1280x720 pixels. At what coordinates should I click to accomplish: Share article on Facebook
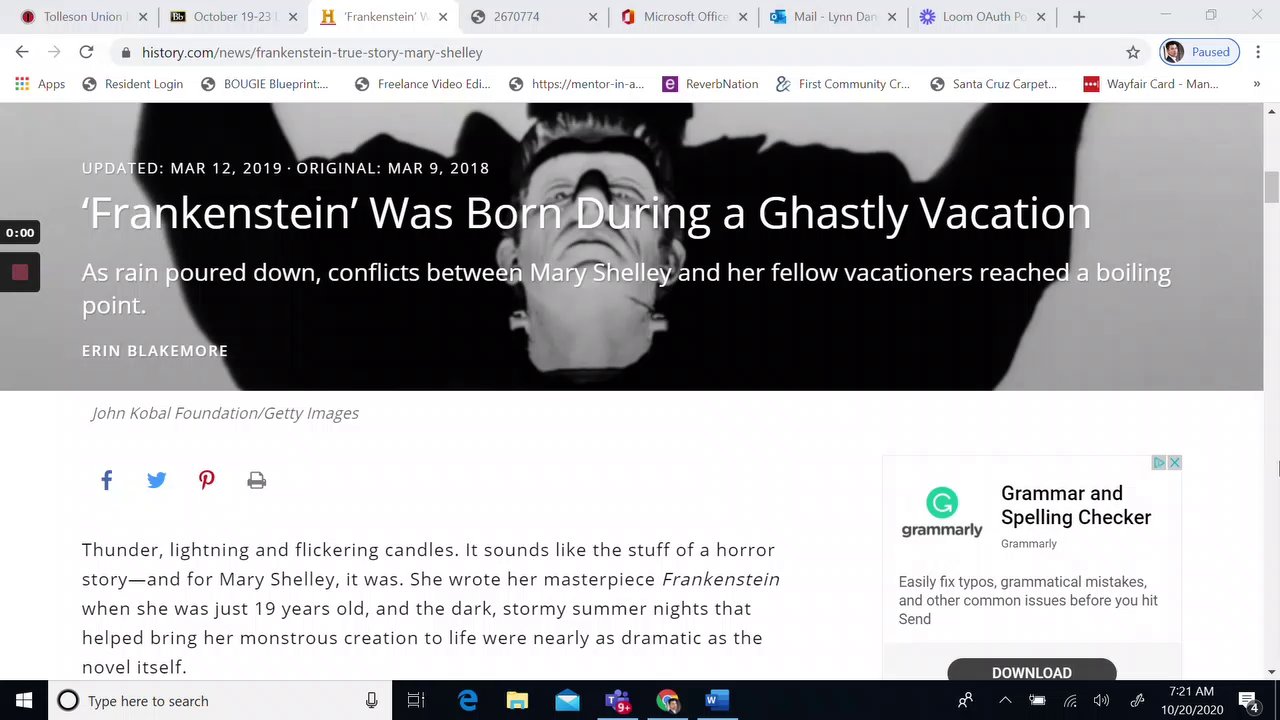coord(107,480)
